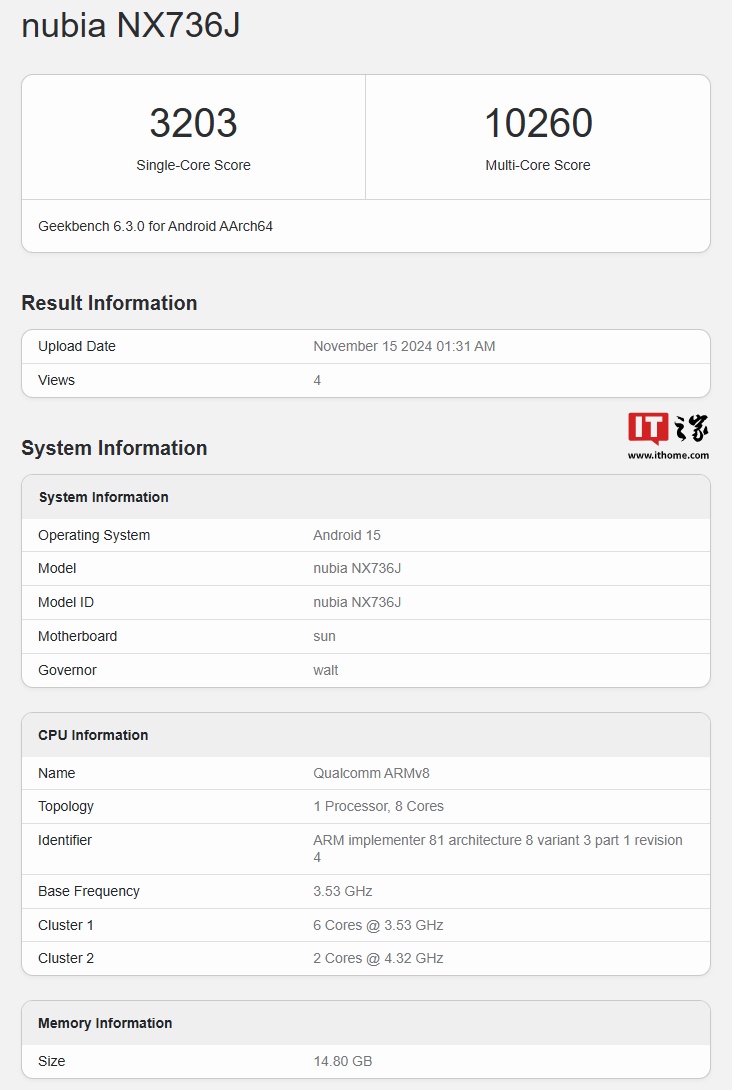This screenshot has width=732, height=1090.
Task: Select the Motherboard value sun
Action: tap(324, 636)
